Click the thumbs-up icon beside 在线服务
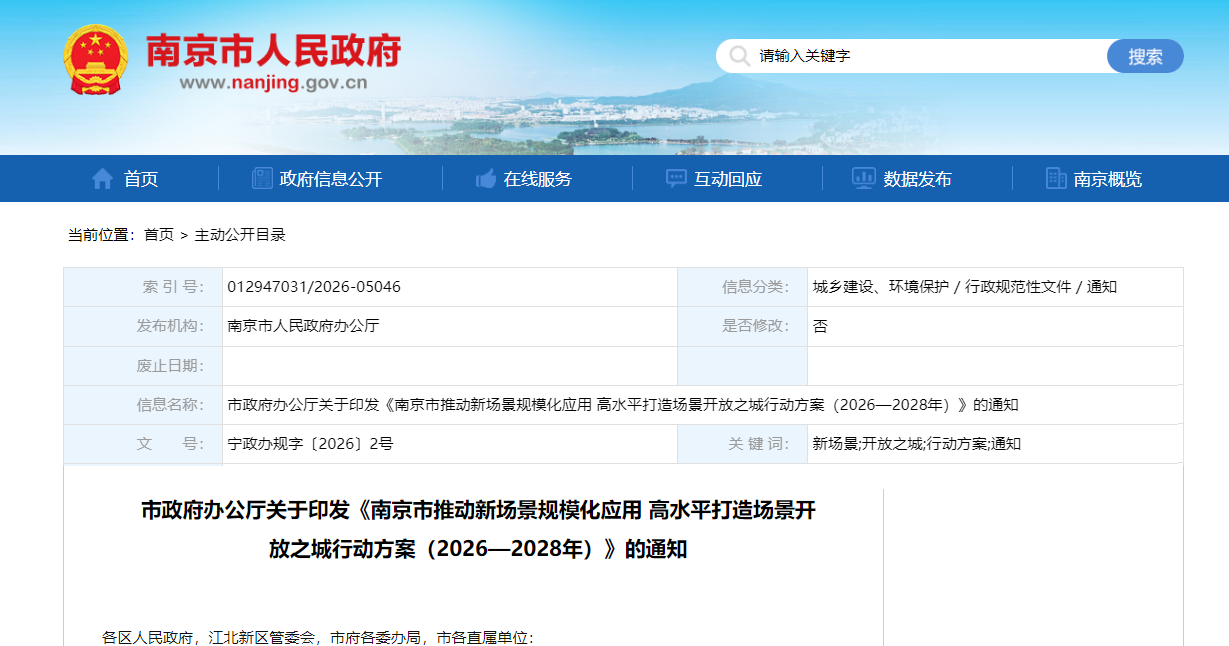 click(486, 179)
